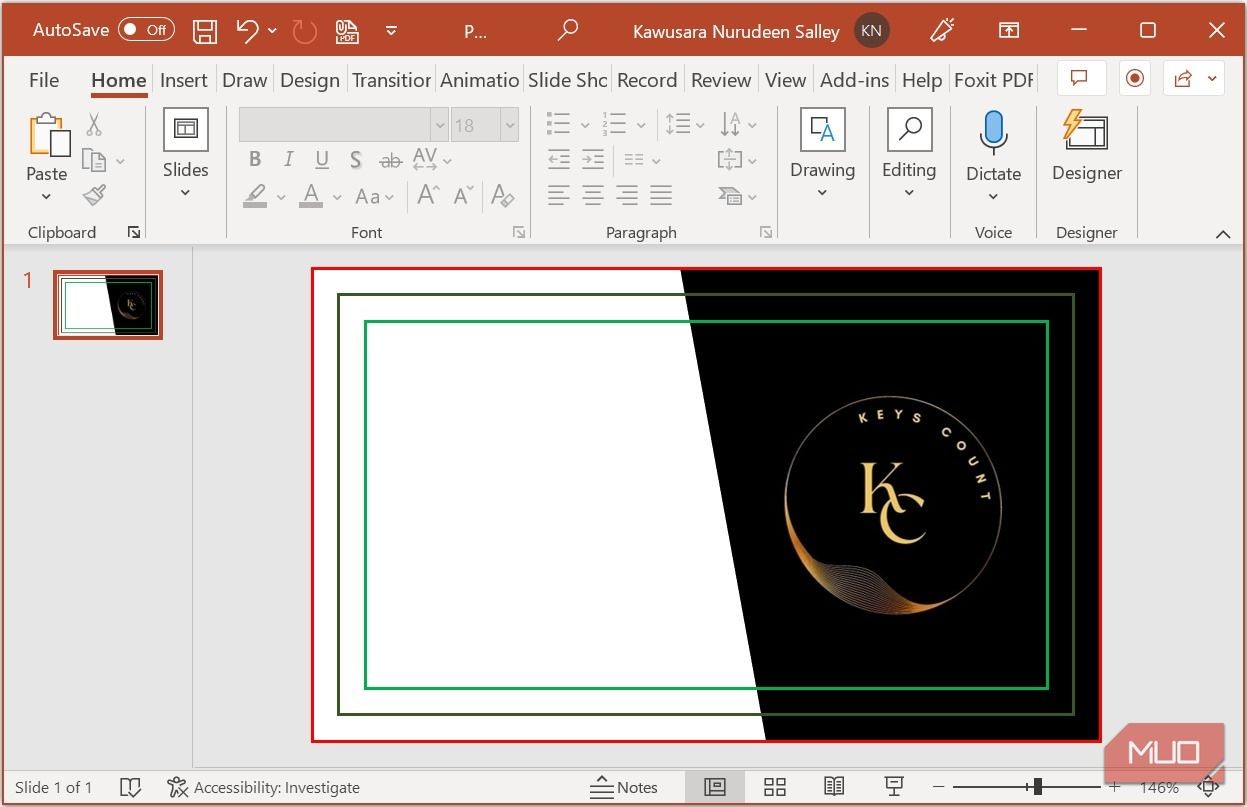Image resolution: width=1247 pixels, height=807 pixels.
Task: Click the Undo arrow icon
Action: point(247,31)
